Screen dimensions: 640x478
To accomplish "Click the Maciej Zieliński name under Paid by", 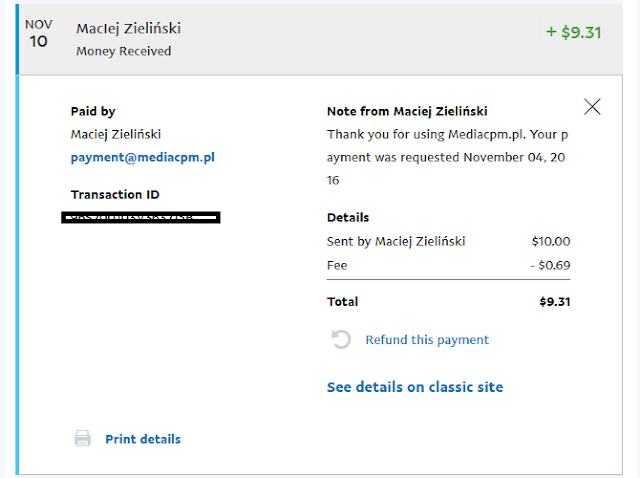I will point(116,134).
